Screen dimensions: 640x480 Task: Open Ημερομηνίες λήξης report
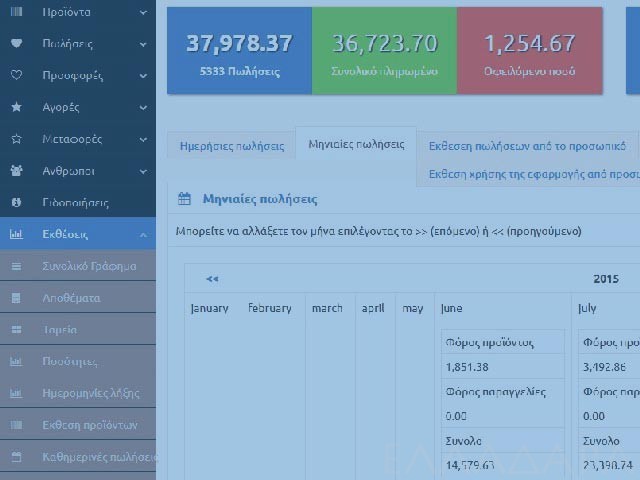pos(78,393)
